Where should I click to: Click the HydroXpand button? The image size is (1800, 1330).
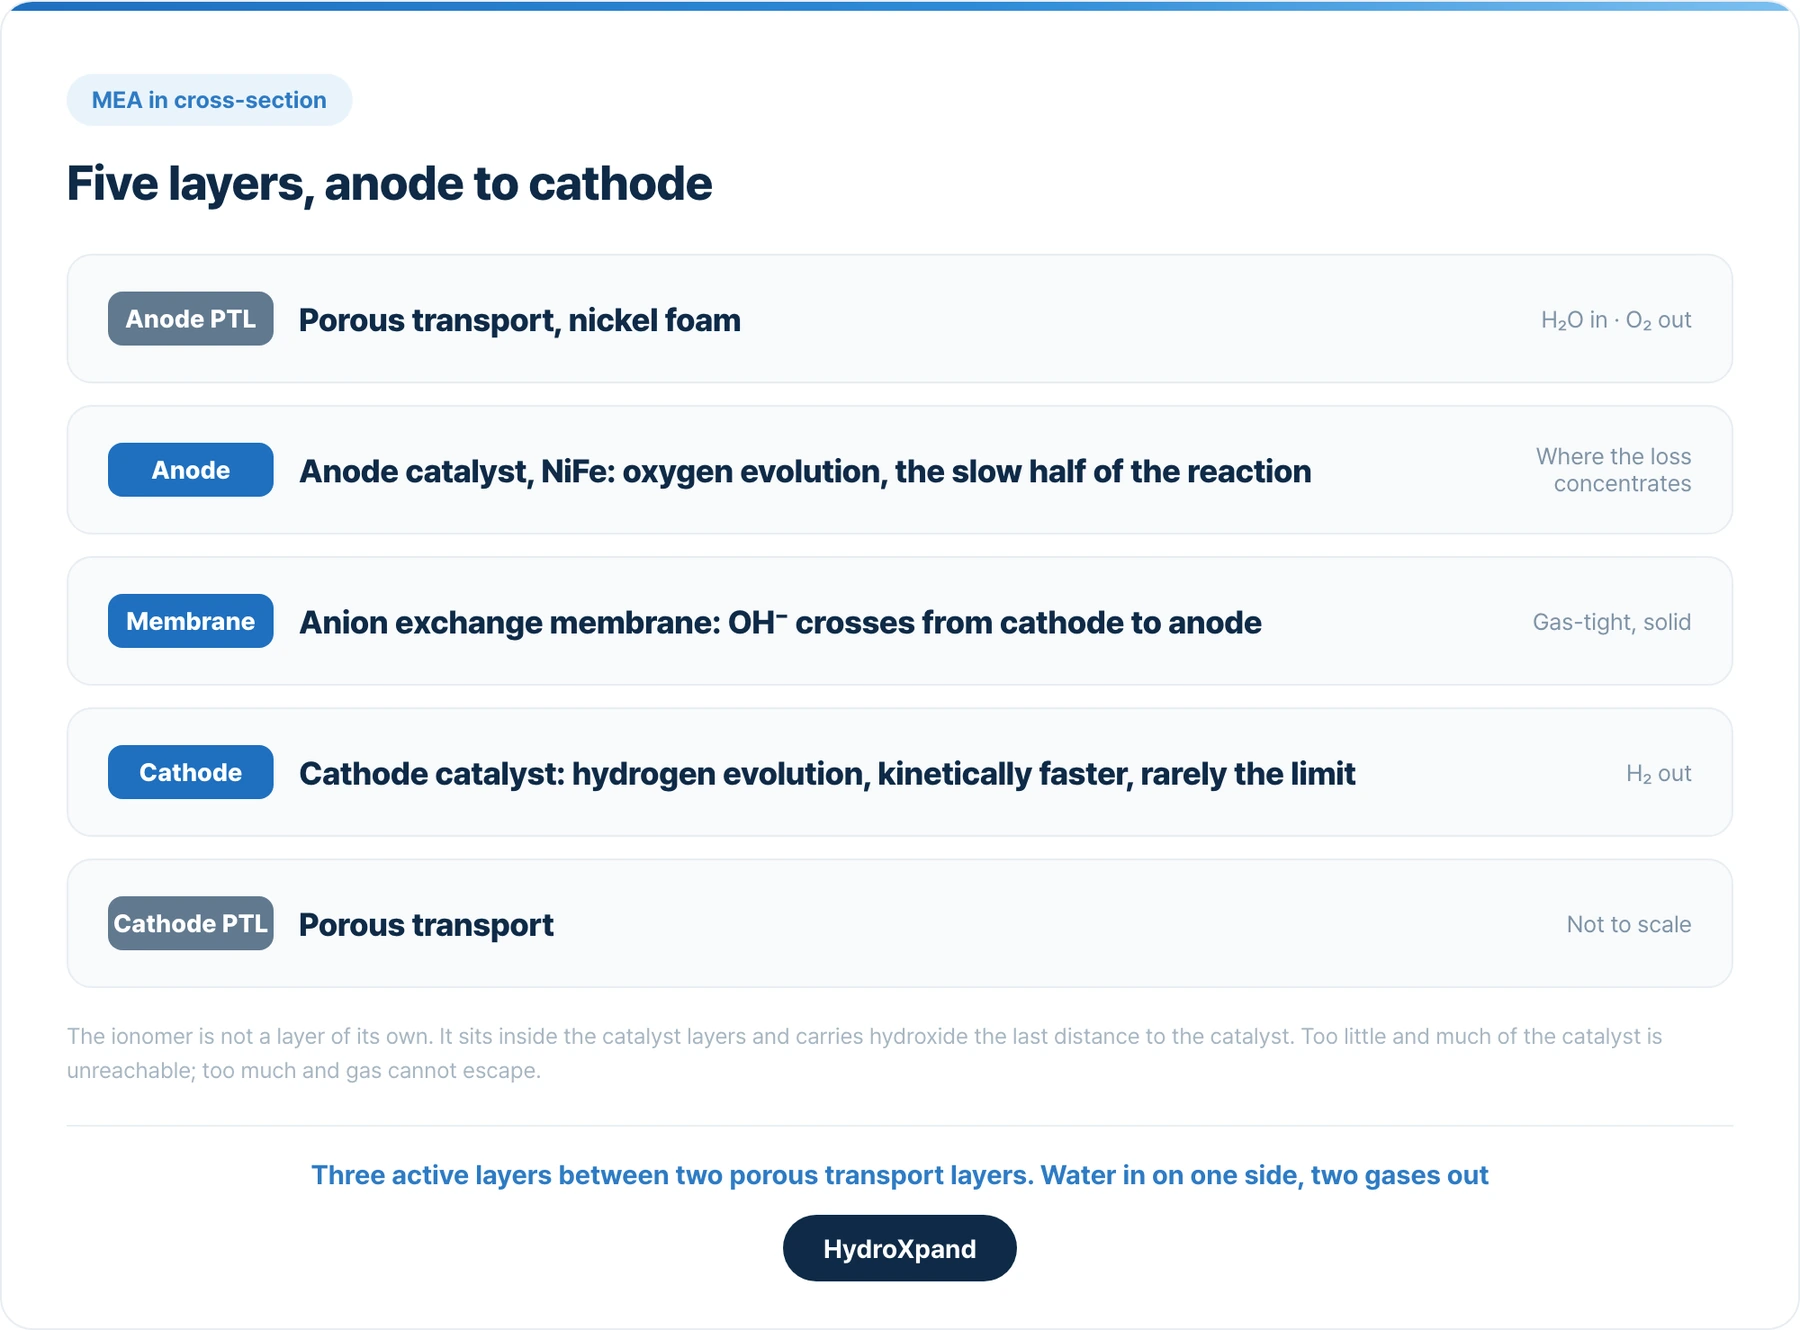point(899,1248)
